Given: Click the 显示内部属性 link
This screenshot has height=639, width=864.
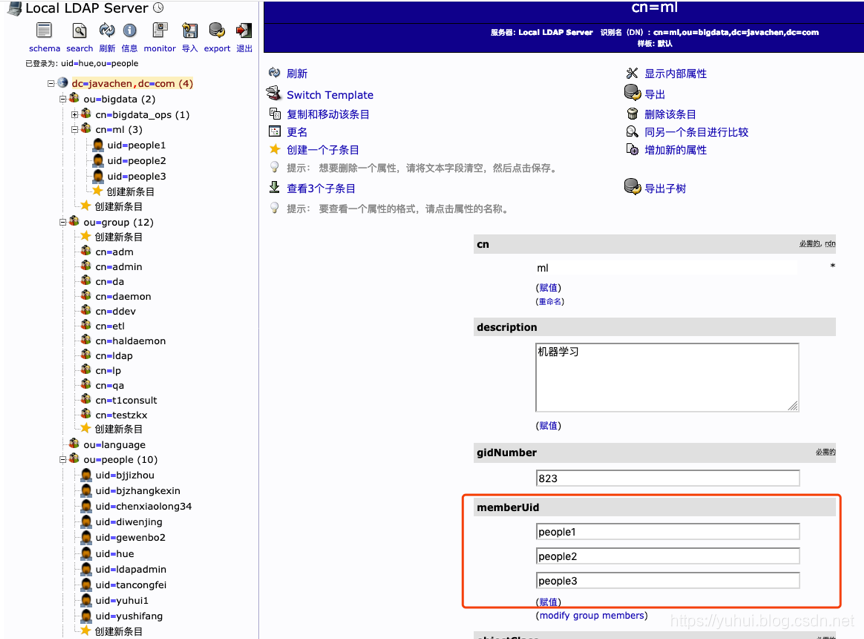Looking at the screenshot, I should click(676, 73).
